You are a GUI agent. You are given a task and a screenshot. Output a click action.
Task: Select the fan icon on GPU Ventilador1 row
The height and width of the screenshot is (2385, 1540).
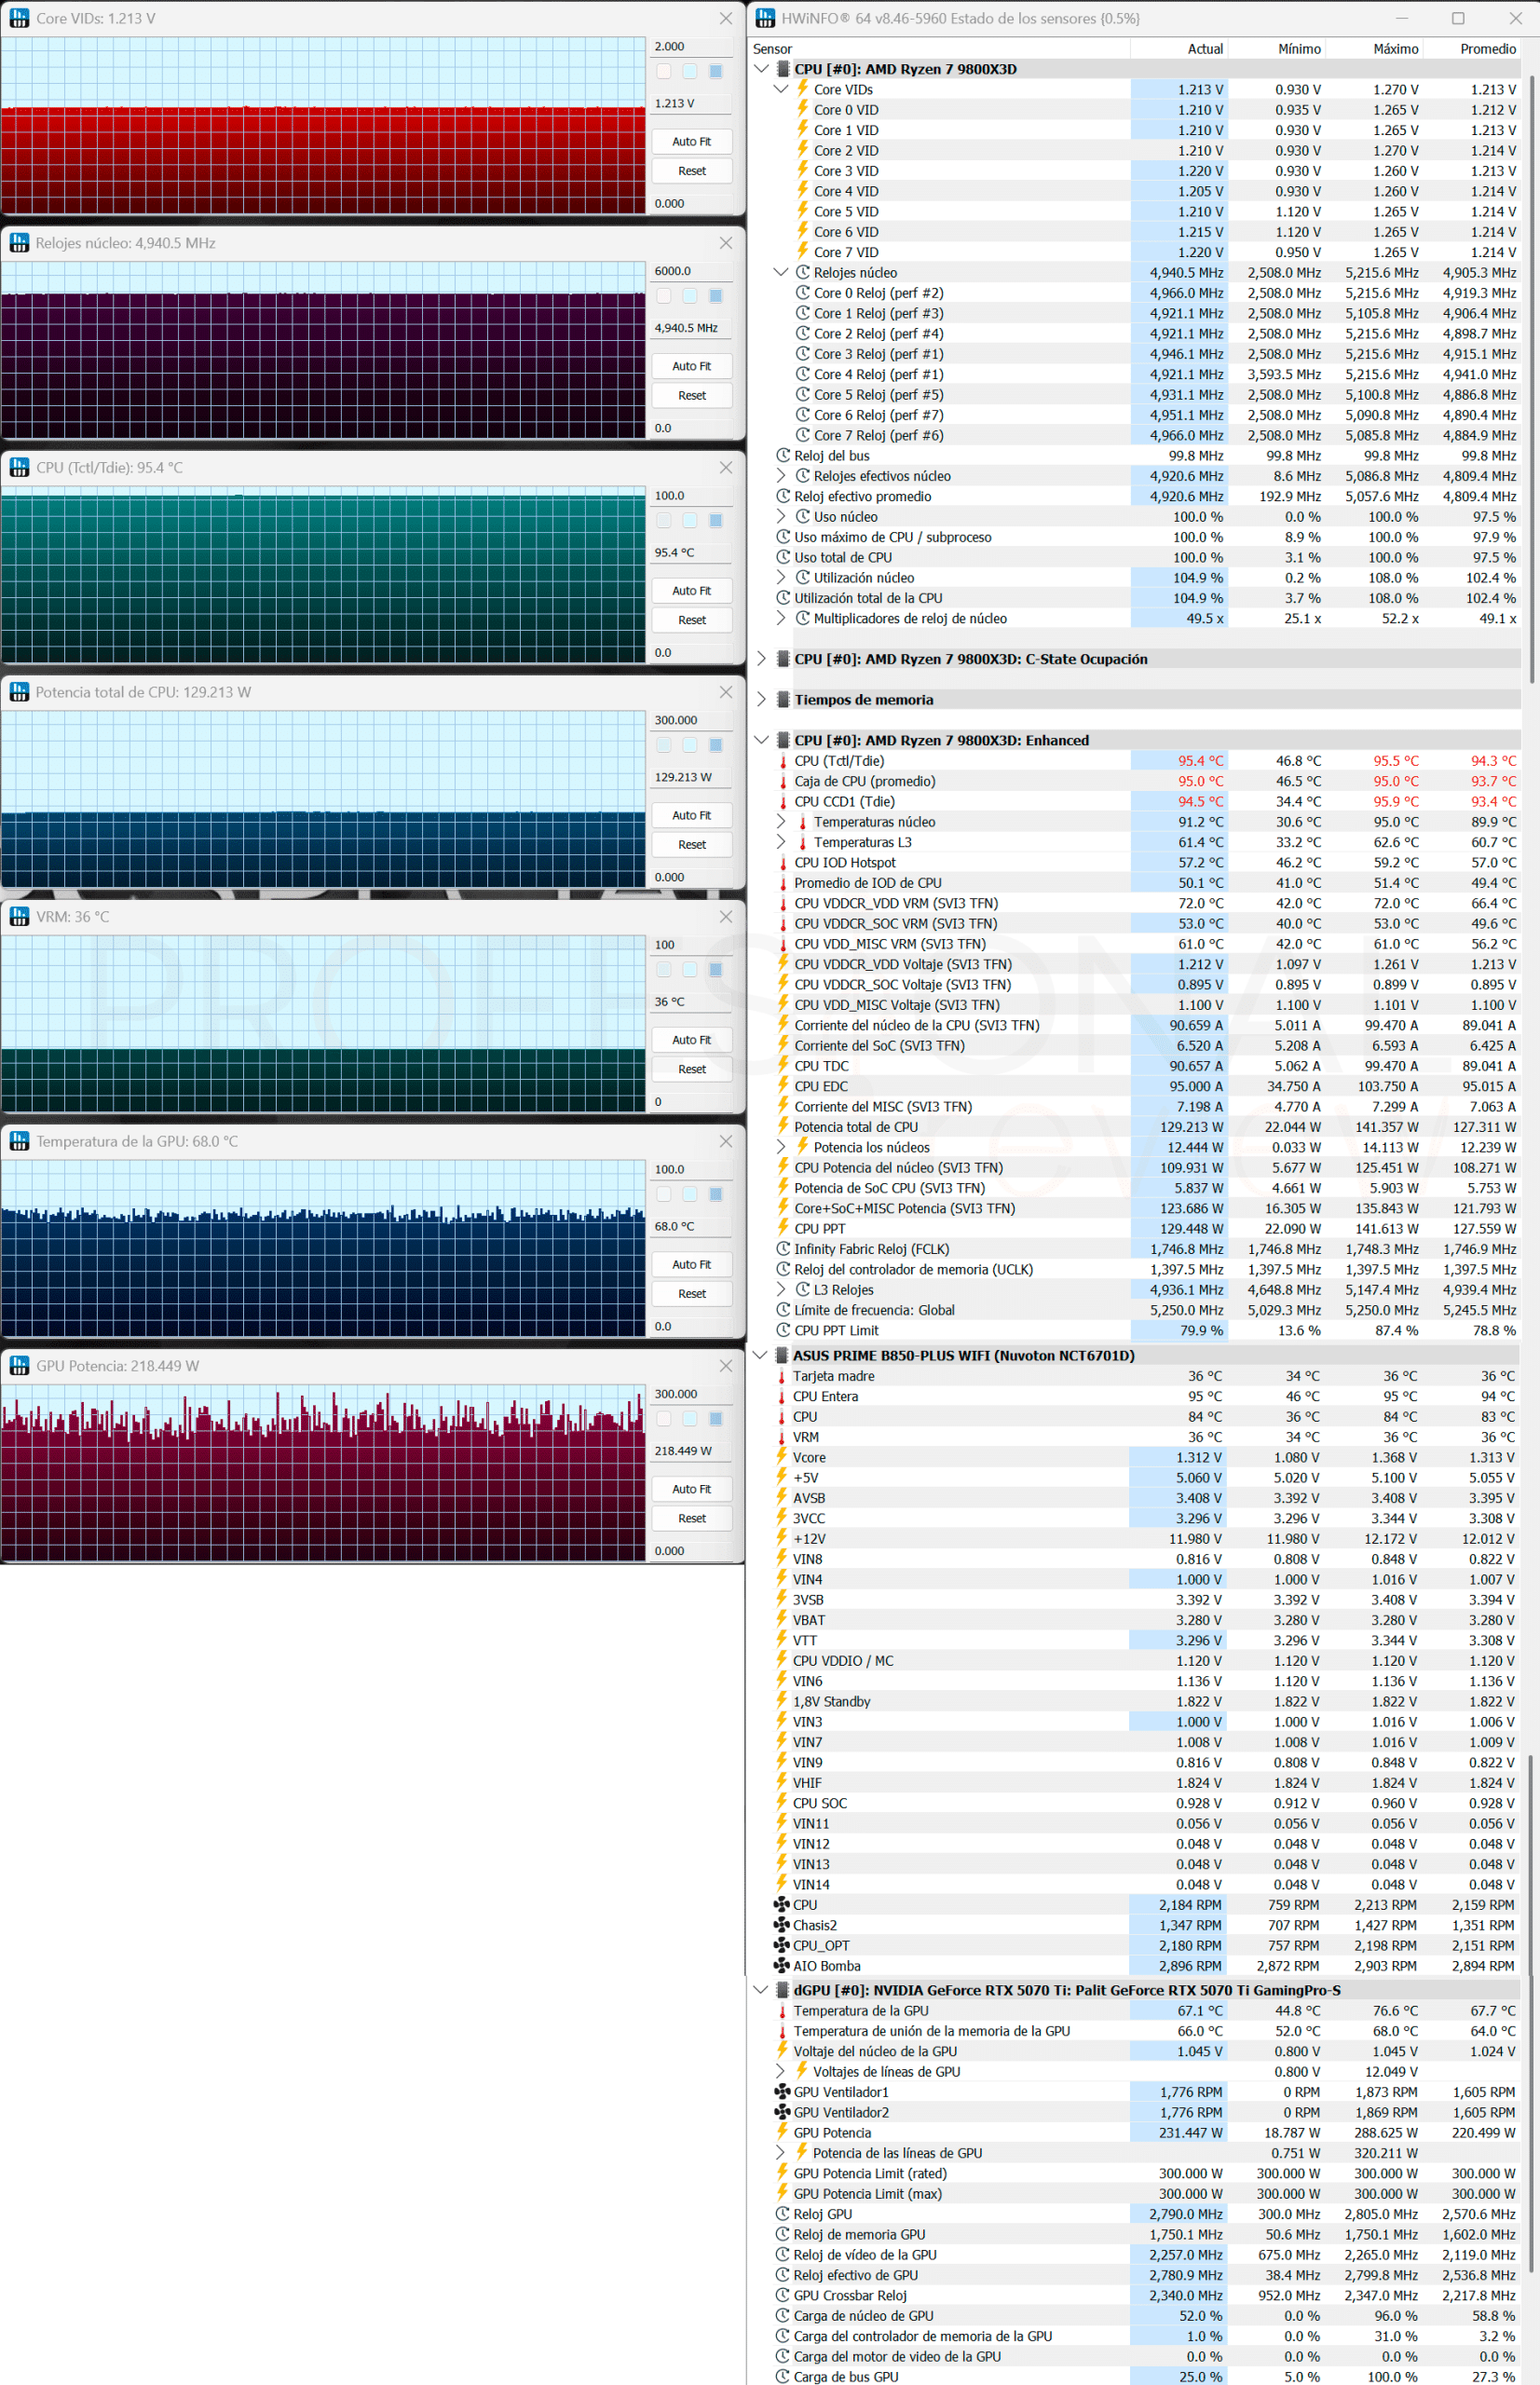click(783, 2092)
